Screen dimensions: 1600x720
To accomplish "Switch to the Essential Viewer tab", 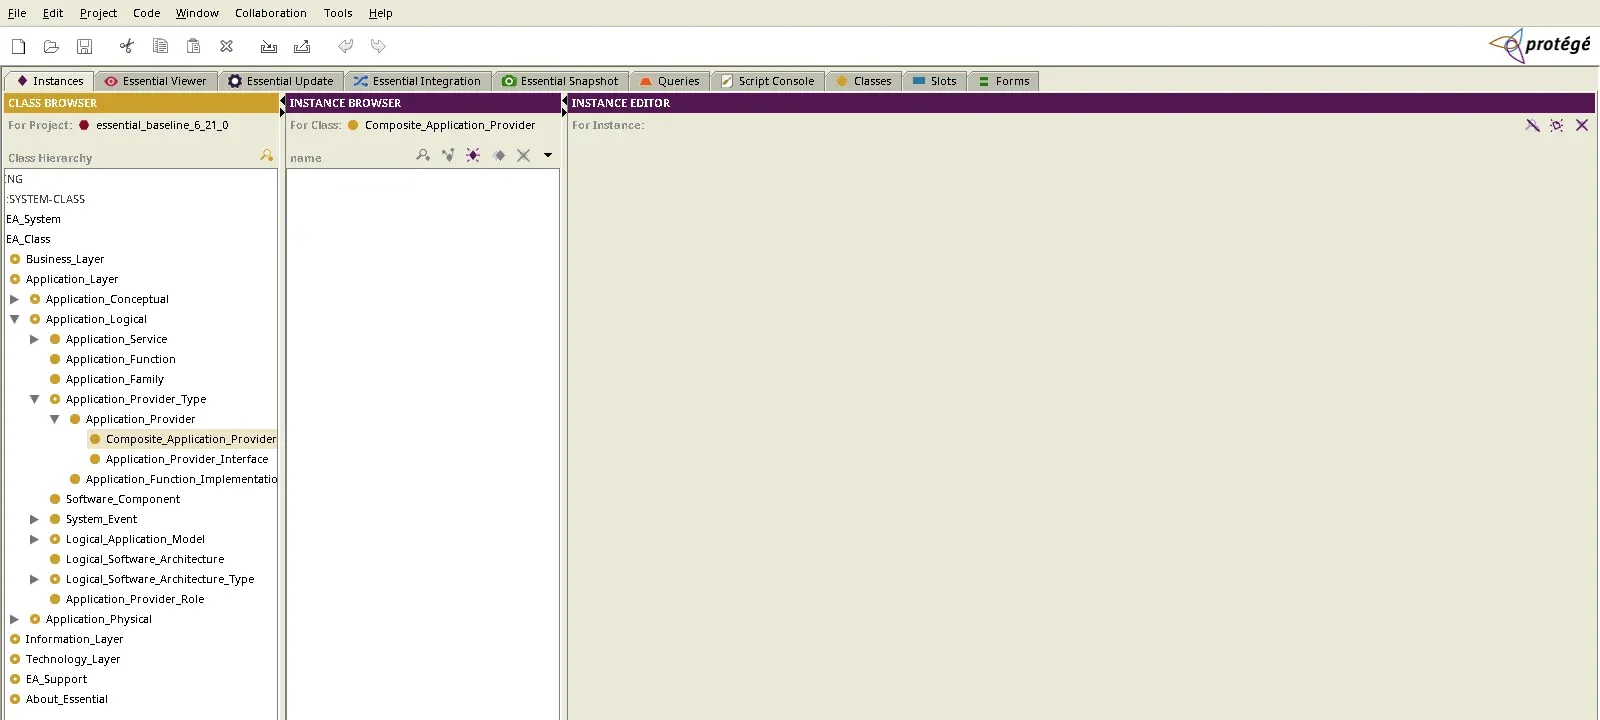I will (157, 81).
